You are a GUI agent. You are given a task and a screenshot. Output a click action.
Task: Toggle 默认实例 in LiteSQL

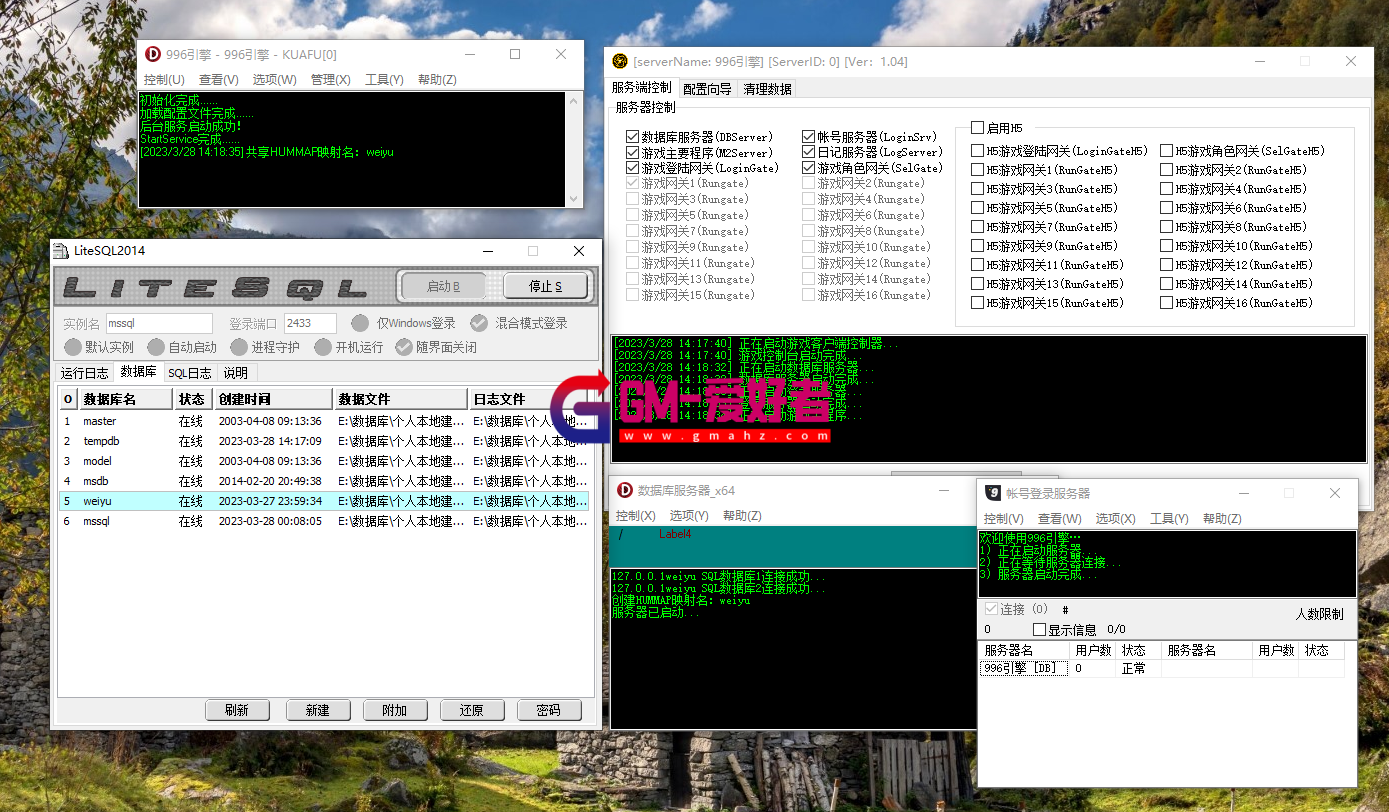click(73, 347)
